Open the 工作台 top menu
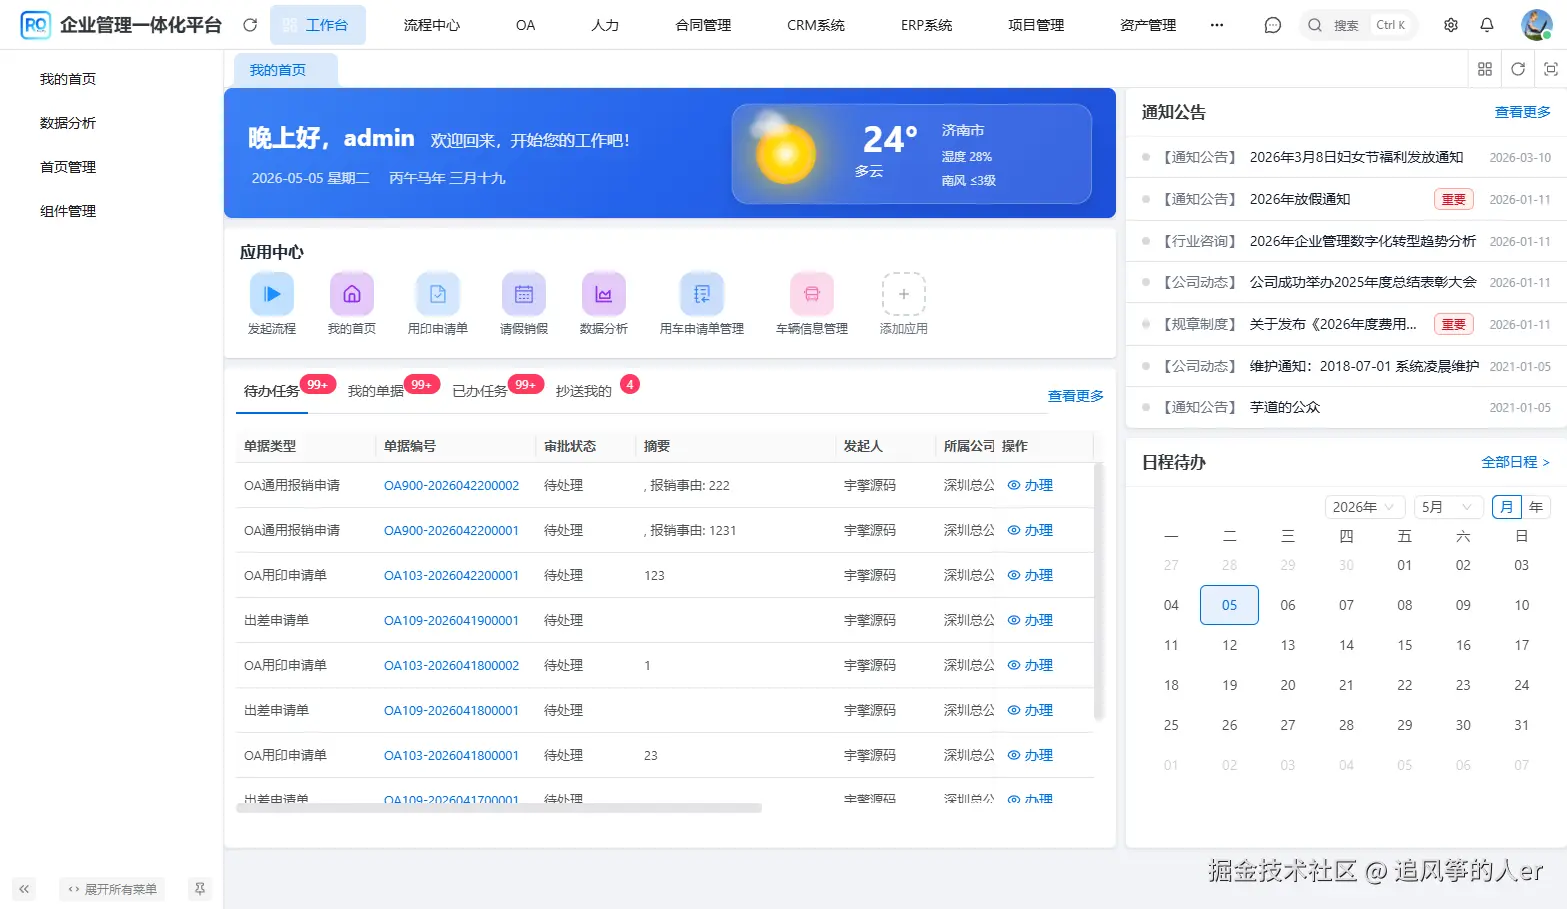 (318, 25)
